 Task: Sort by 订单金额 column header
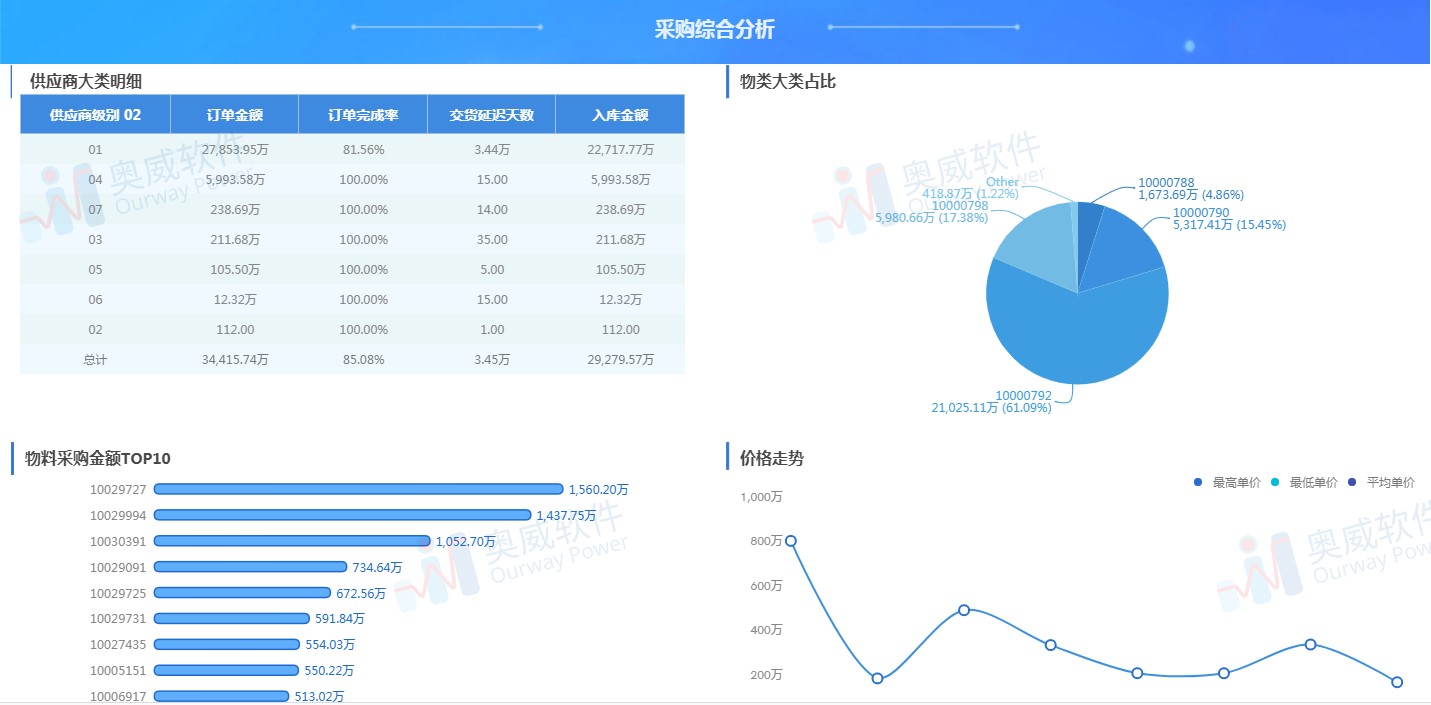(x=235, y=115)
